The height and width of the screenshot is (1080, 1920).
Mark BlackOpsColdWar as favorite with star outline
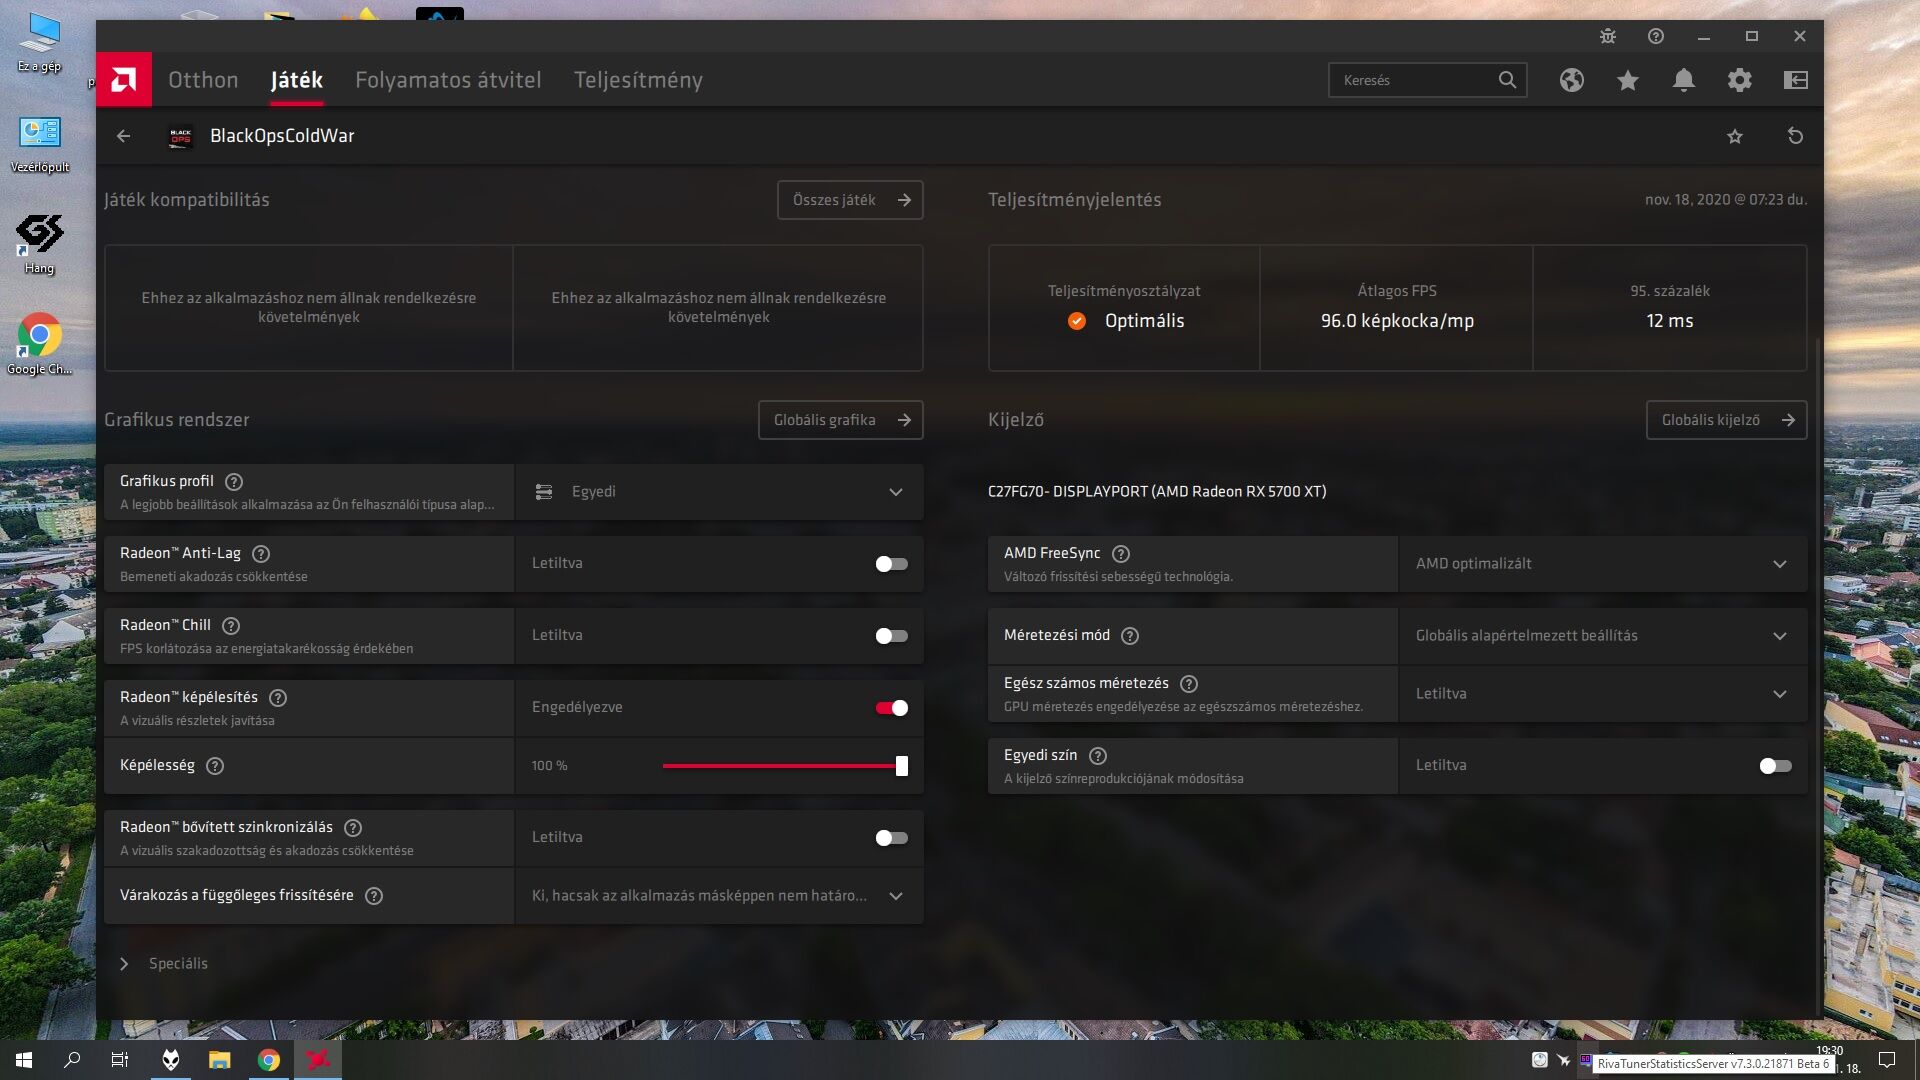pyautogui.click(x=1735, y=136)
